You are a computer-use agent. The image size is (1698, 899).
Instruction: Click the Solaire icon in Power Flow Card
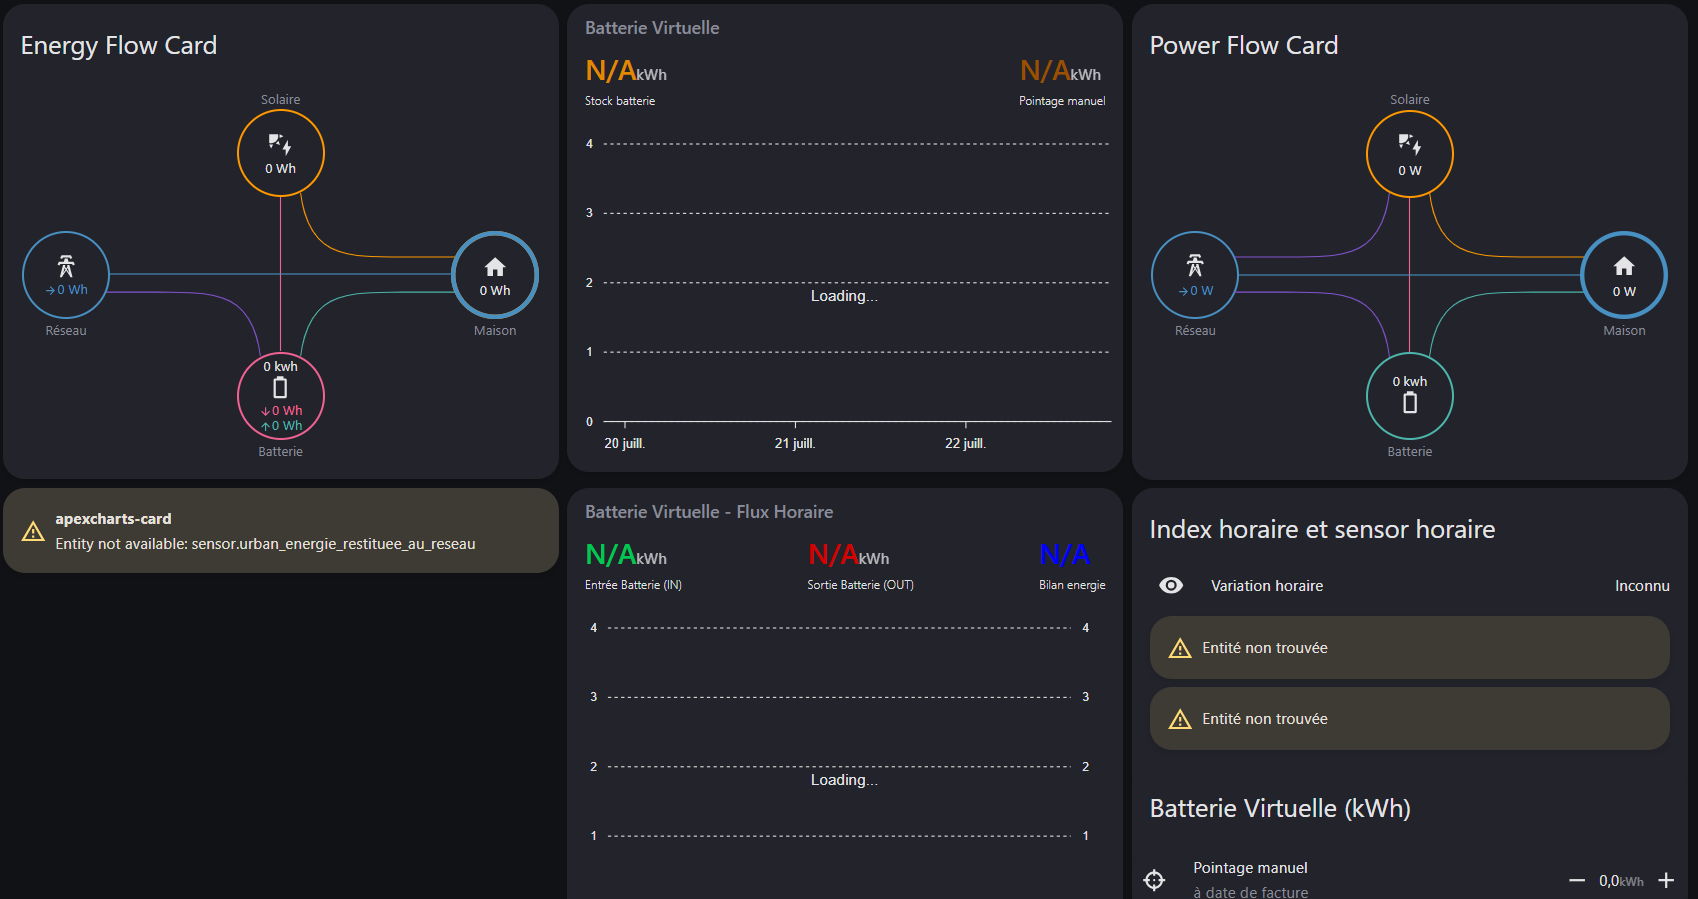pyautogui.click(x=1409, y=145)
